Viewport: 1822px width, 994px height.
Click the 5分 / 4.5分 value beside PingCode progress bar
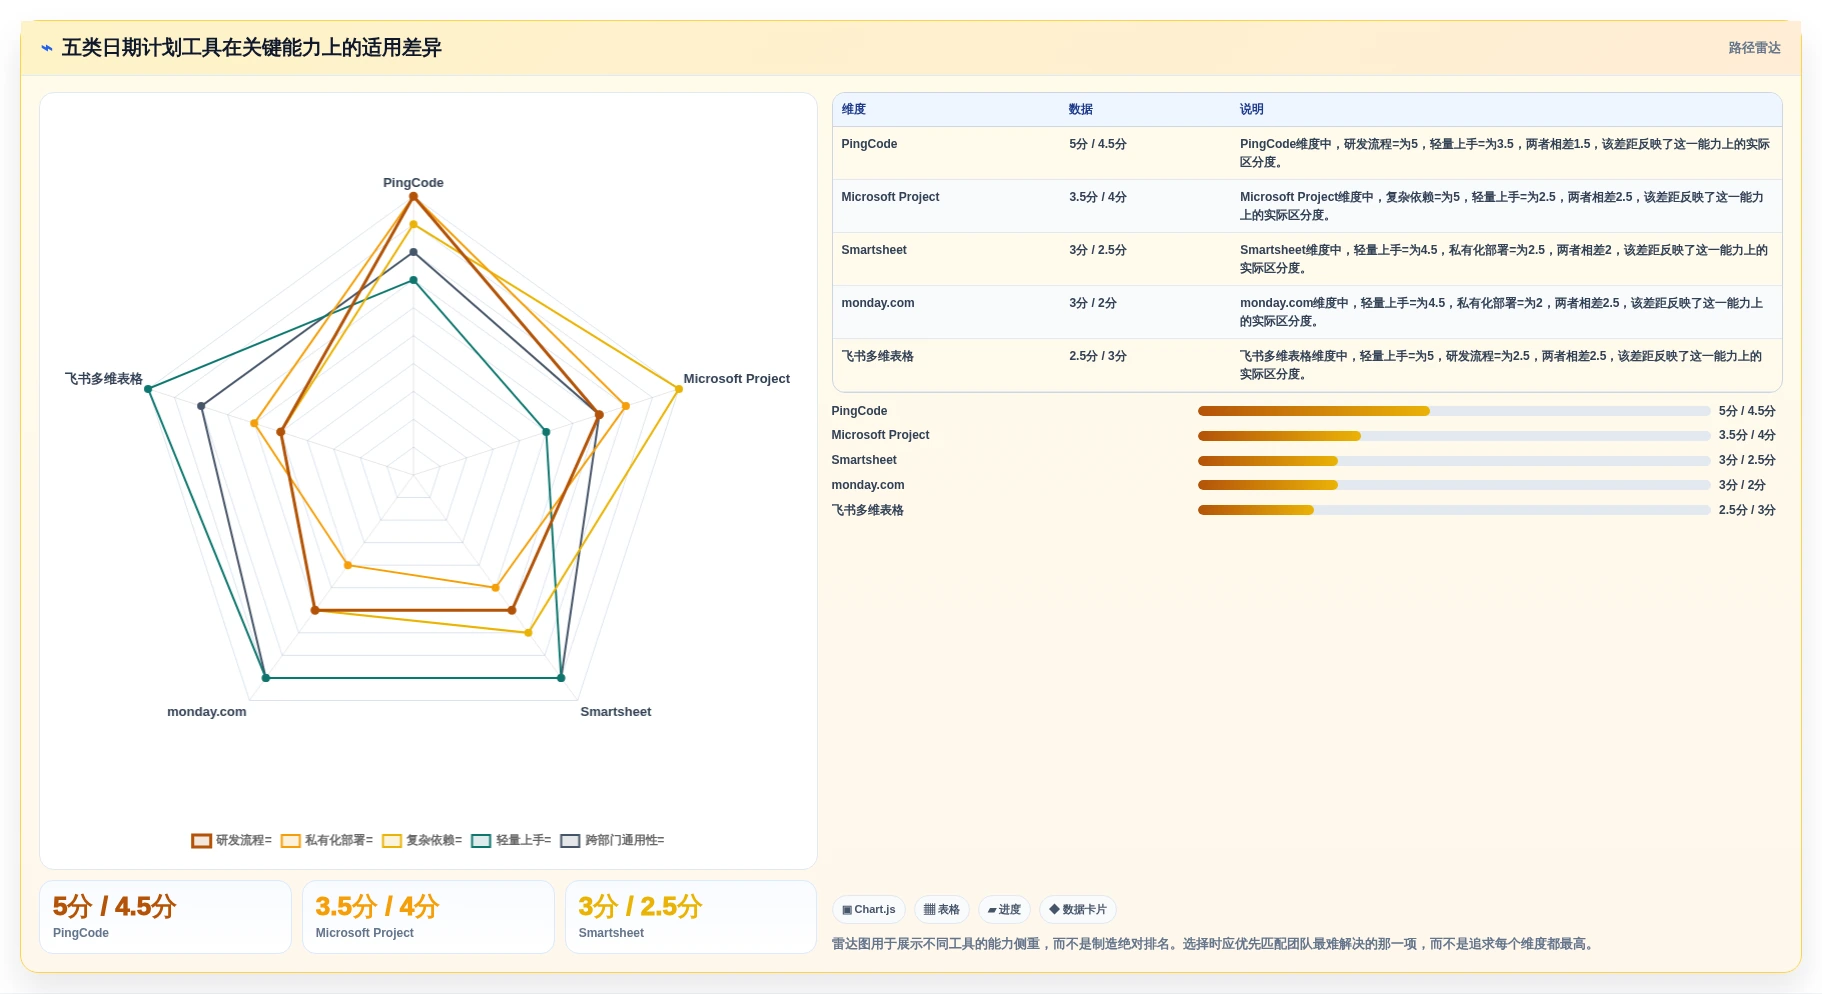(1747, 411)
